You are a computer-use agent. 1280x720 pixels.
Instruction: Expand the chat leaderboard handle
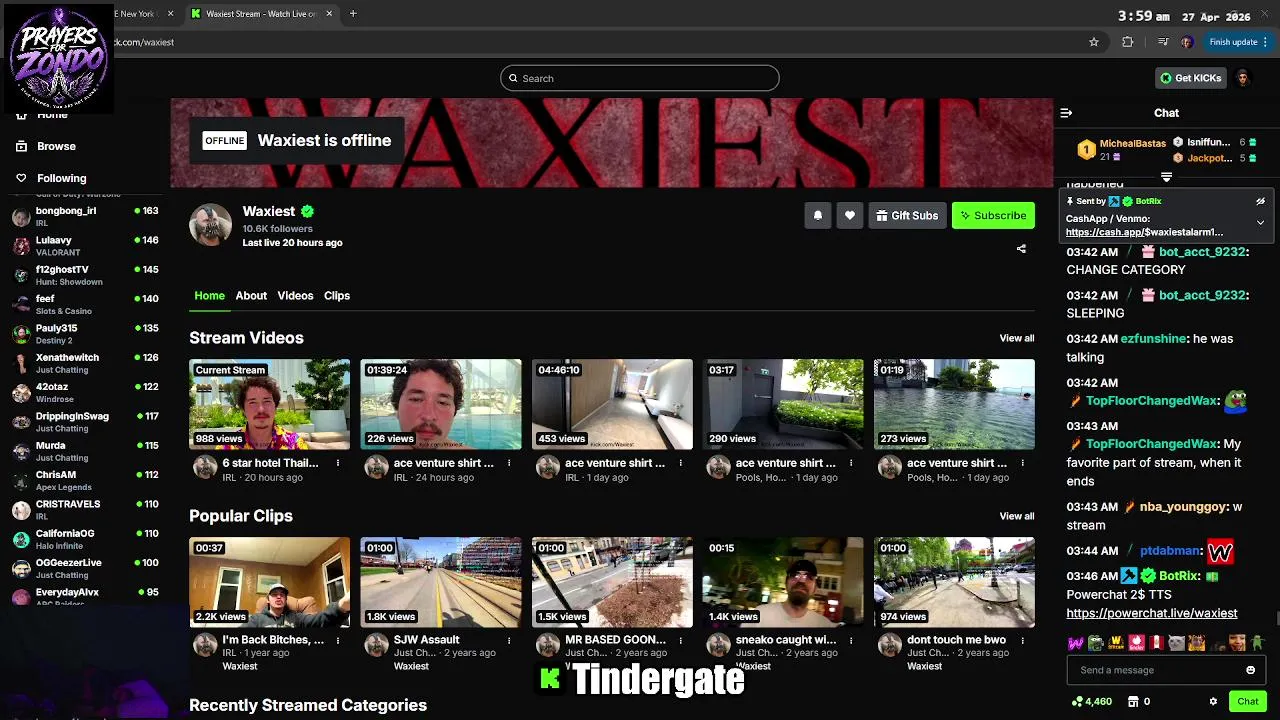pos(1166,176)
